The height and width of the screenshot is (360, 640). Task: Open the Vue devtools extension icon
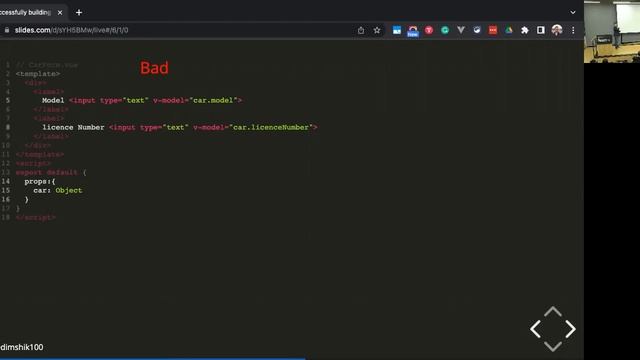[x=461, y=30]
